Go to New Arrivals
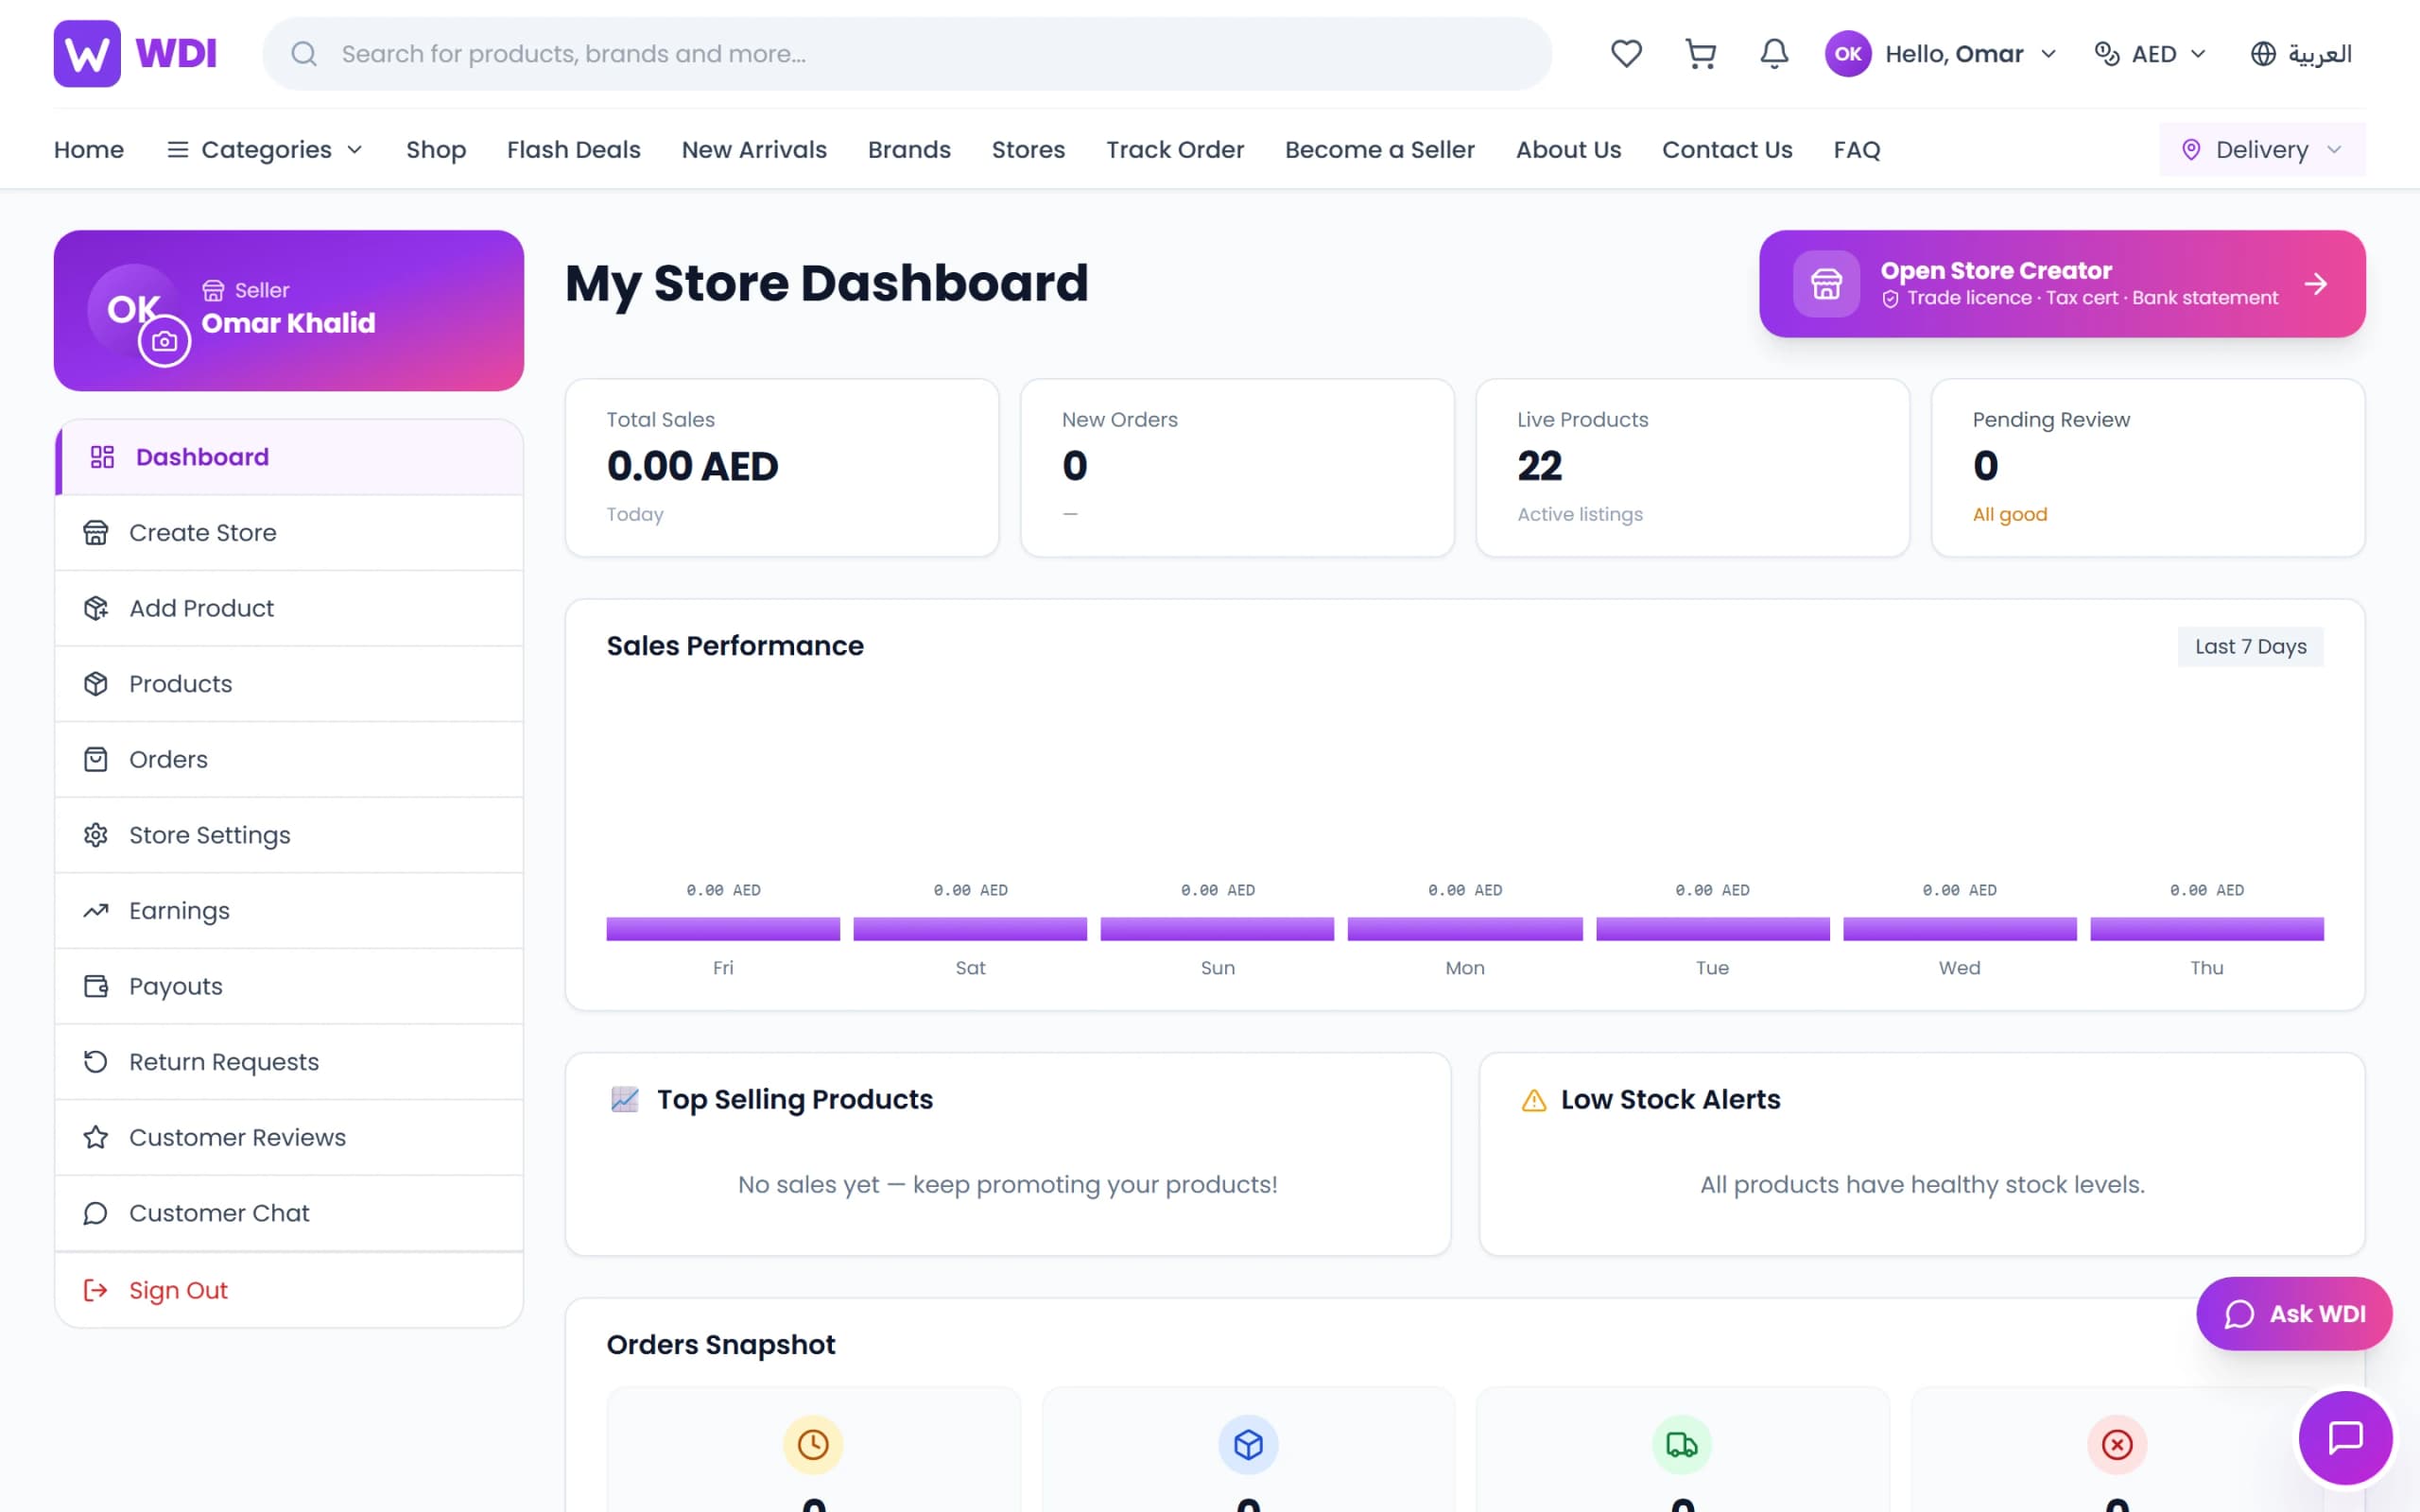The width and height of the screenshot is (2420, 1512). pos(754,150)
